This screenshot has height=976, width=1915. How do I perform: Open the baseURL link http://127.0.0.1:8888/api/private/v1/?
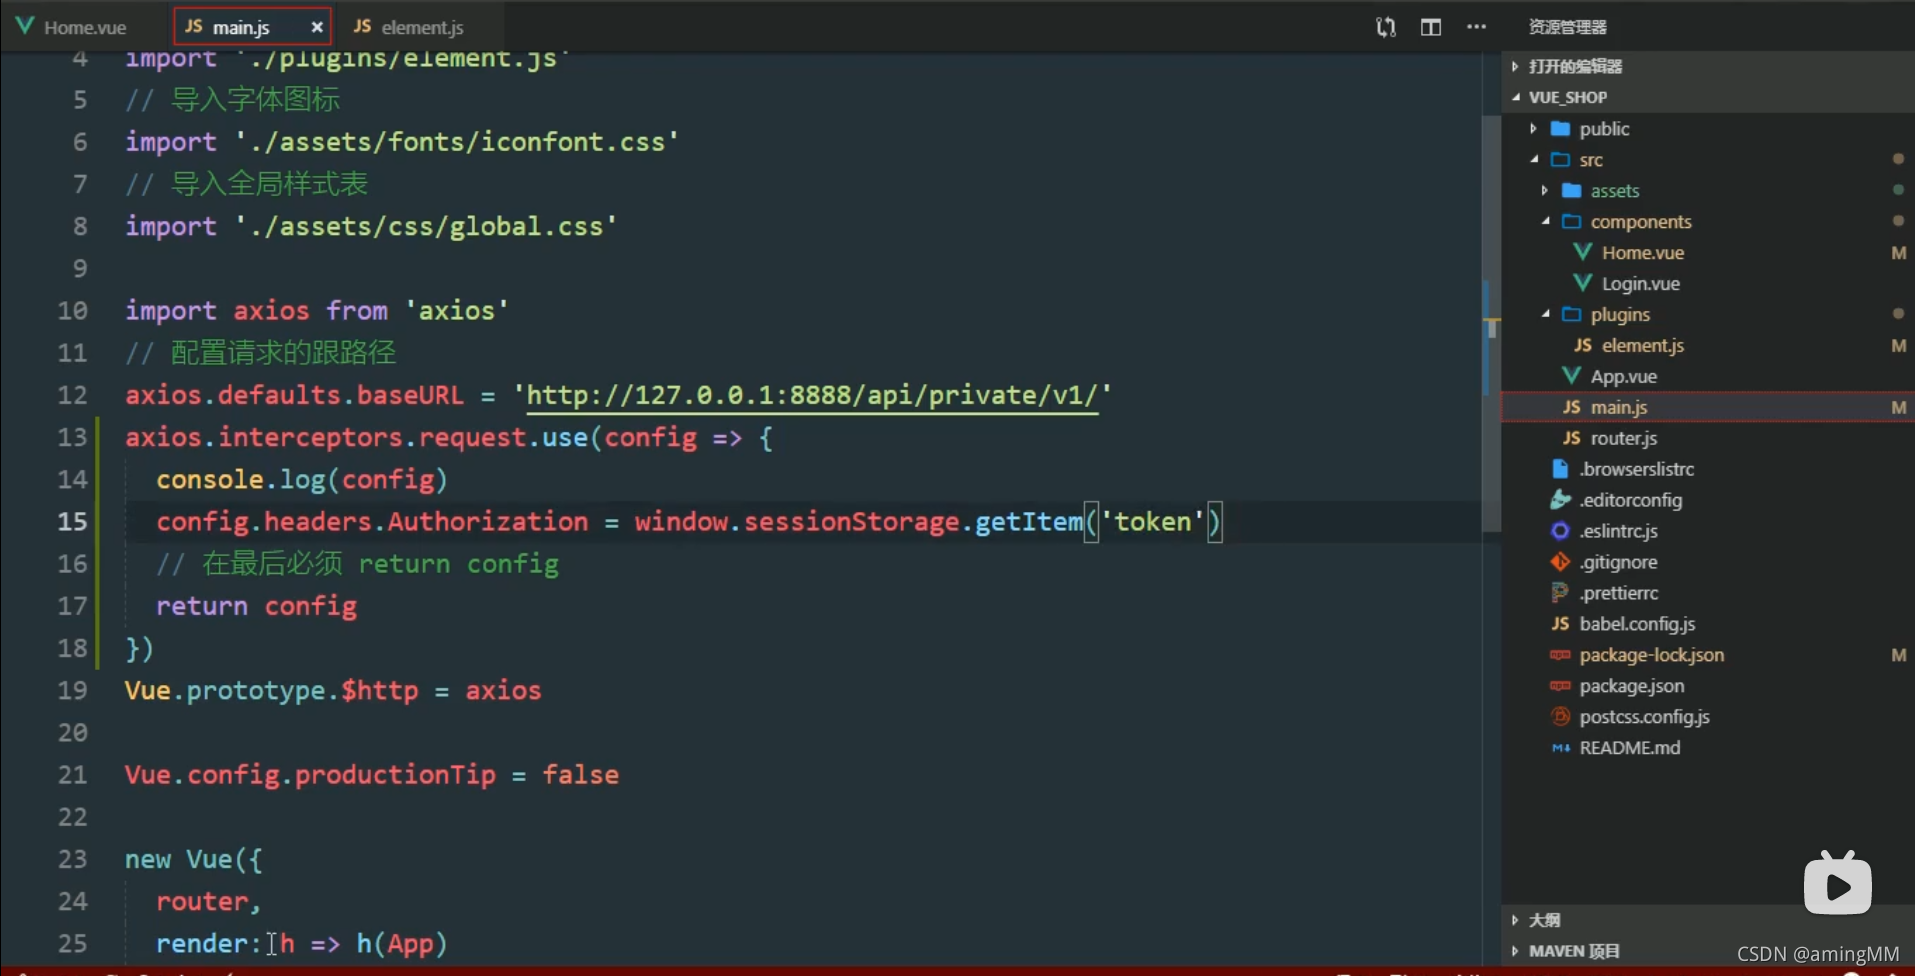pyautogui.click(x=812, y=395)
